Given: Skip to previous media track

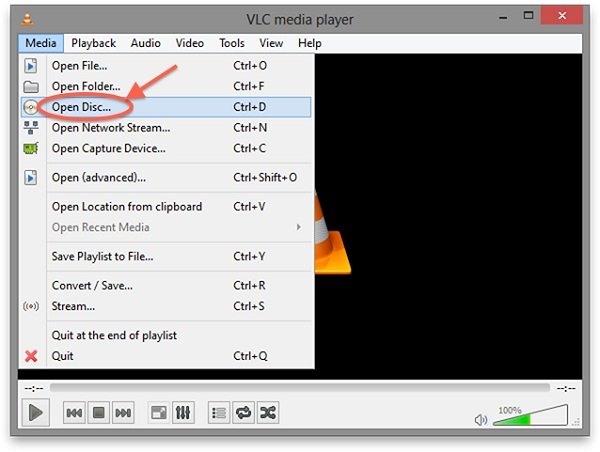Looking at the screenshot, I should pyautogui.click(x=74, y=413).
